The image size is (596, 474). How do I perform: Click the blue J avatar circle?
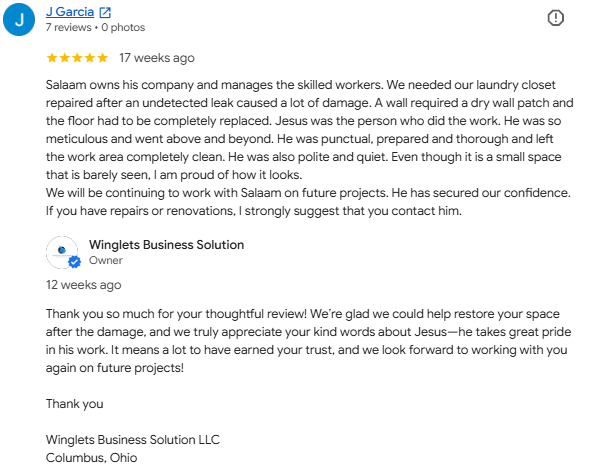tap(19, 19)
